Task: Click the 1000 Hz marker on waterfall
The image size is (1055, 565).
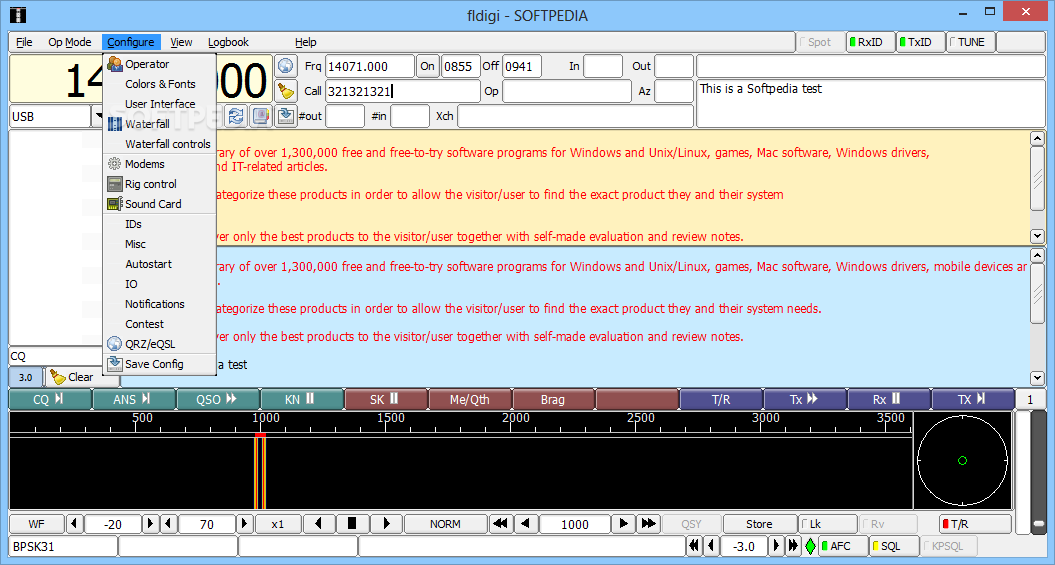Action: pos(266,418)
